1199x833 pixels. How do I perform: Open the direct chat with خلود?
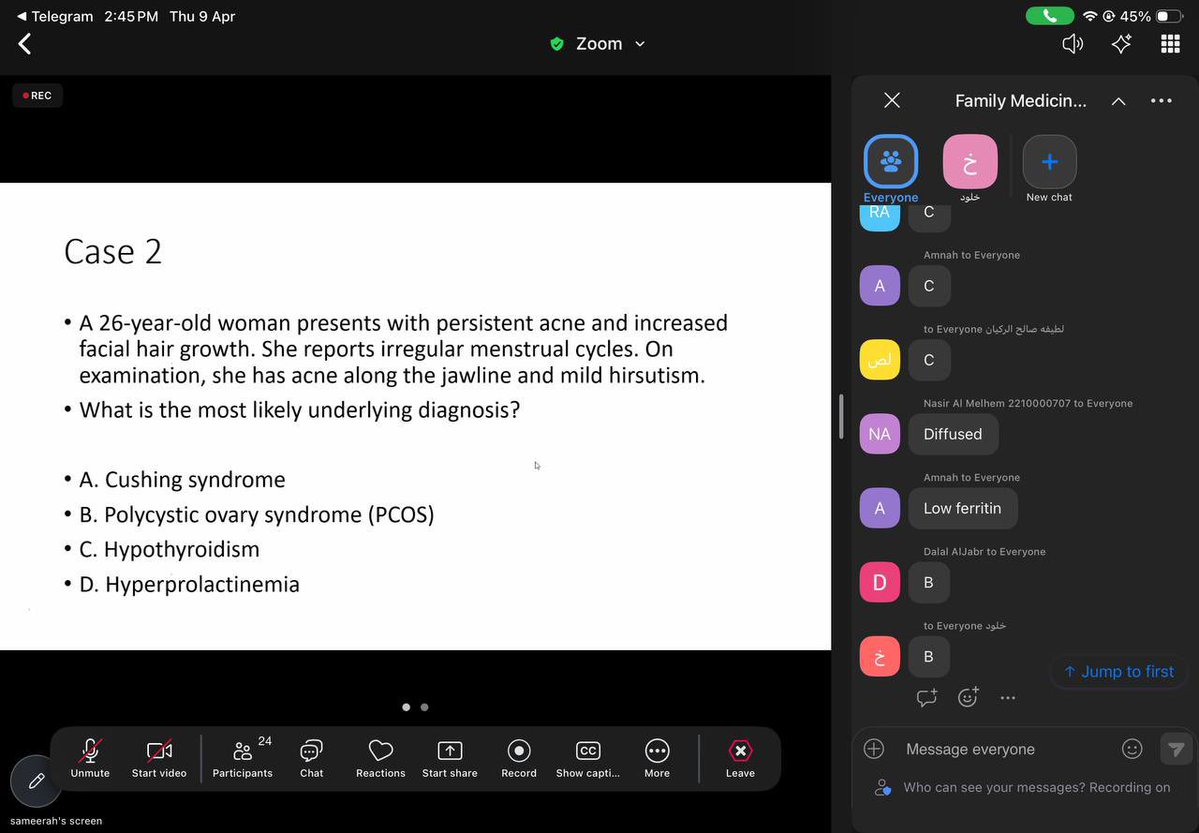970,168
